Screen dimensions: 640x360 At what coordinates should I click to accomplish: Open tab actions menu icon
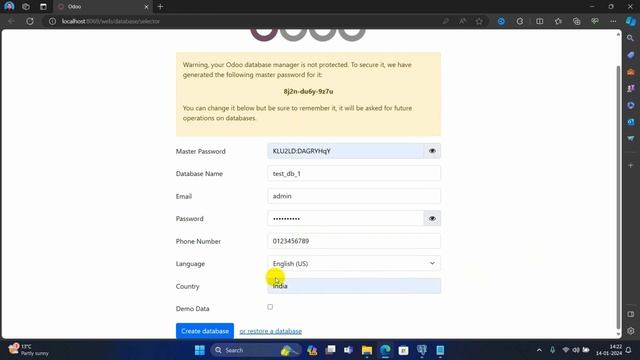pyautogui.click(x=43, y=7)
